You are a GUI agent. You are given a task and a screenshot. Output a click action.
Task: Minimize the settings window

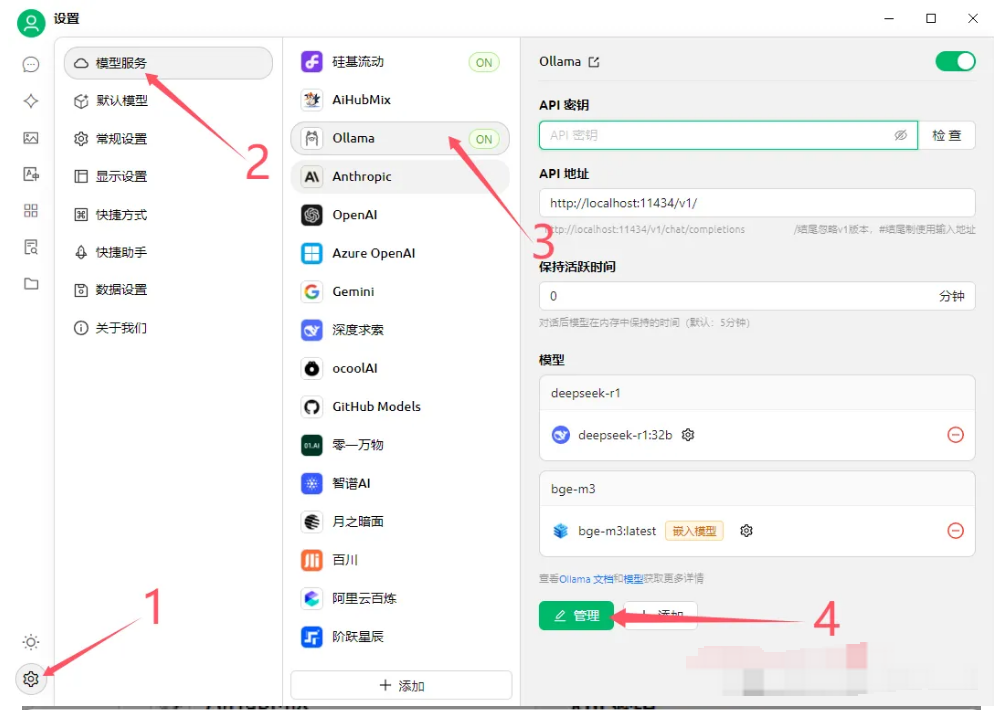coord(889,18)
